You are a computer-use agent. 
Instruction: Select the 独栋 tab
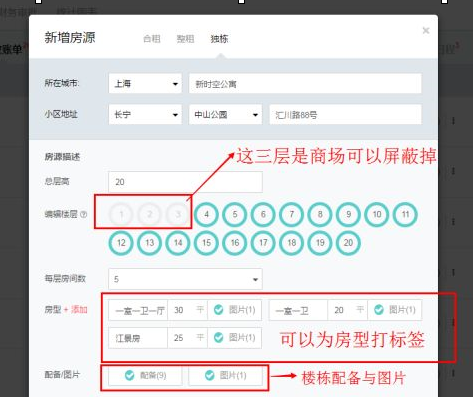tap(219, 39)
